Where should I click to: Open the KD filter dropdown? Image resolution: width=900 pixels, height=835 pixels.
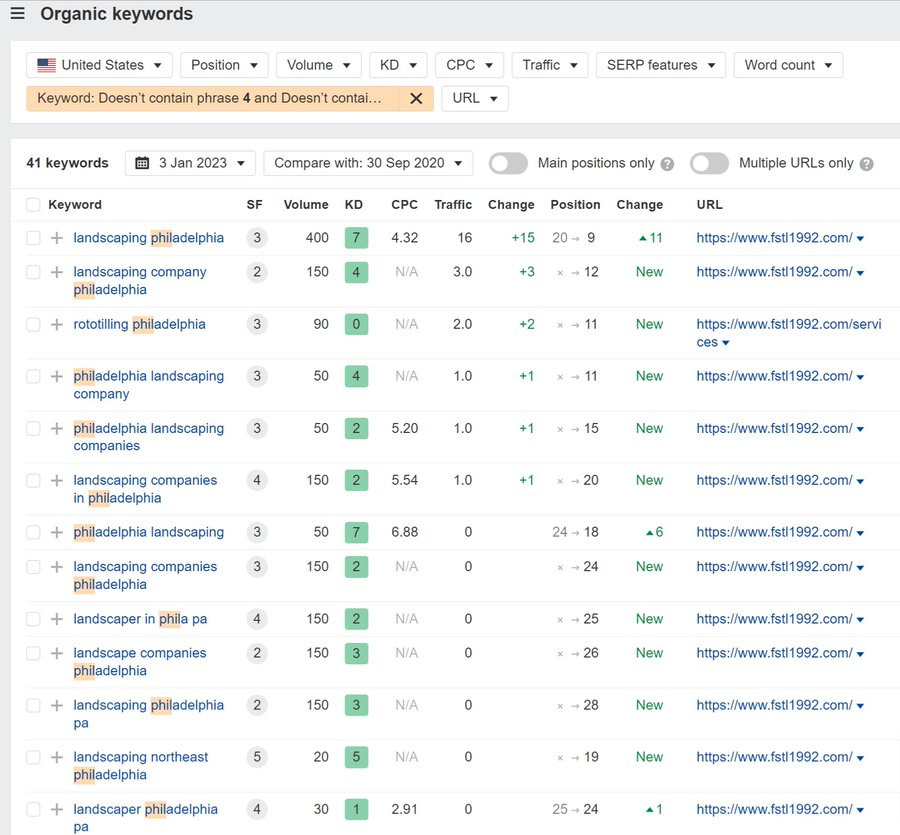point(398,64)
